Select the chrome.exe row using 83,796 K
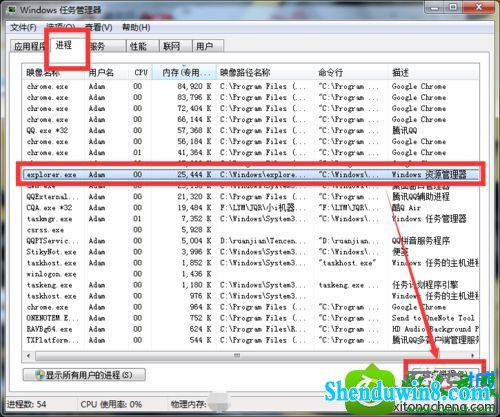 [251, 97]
